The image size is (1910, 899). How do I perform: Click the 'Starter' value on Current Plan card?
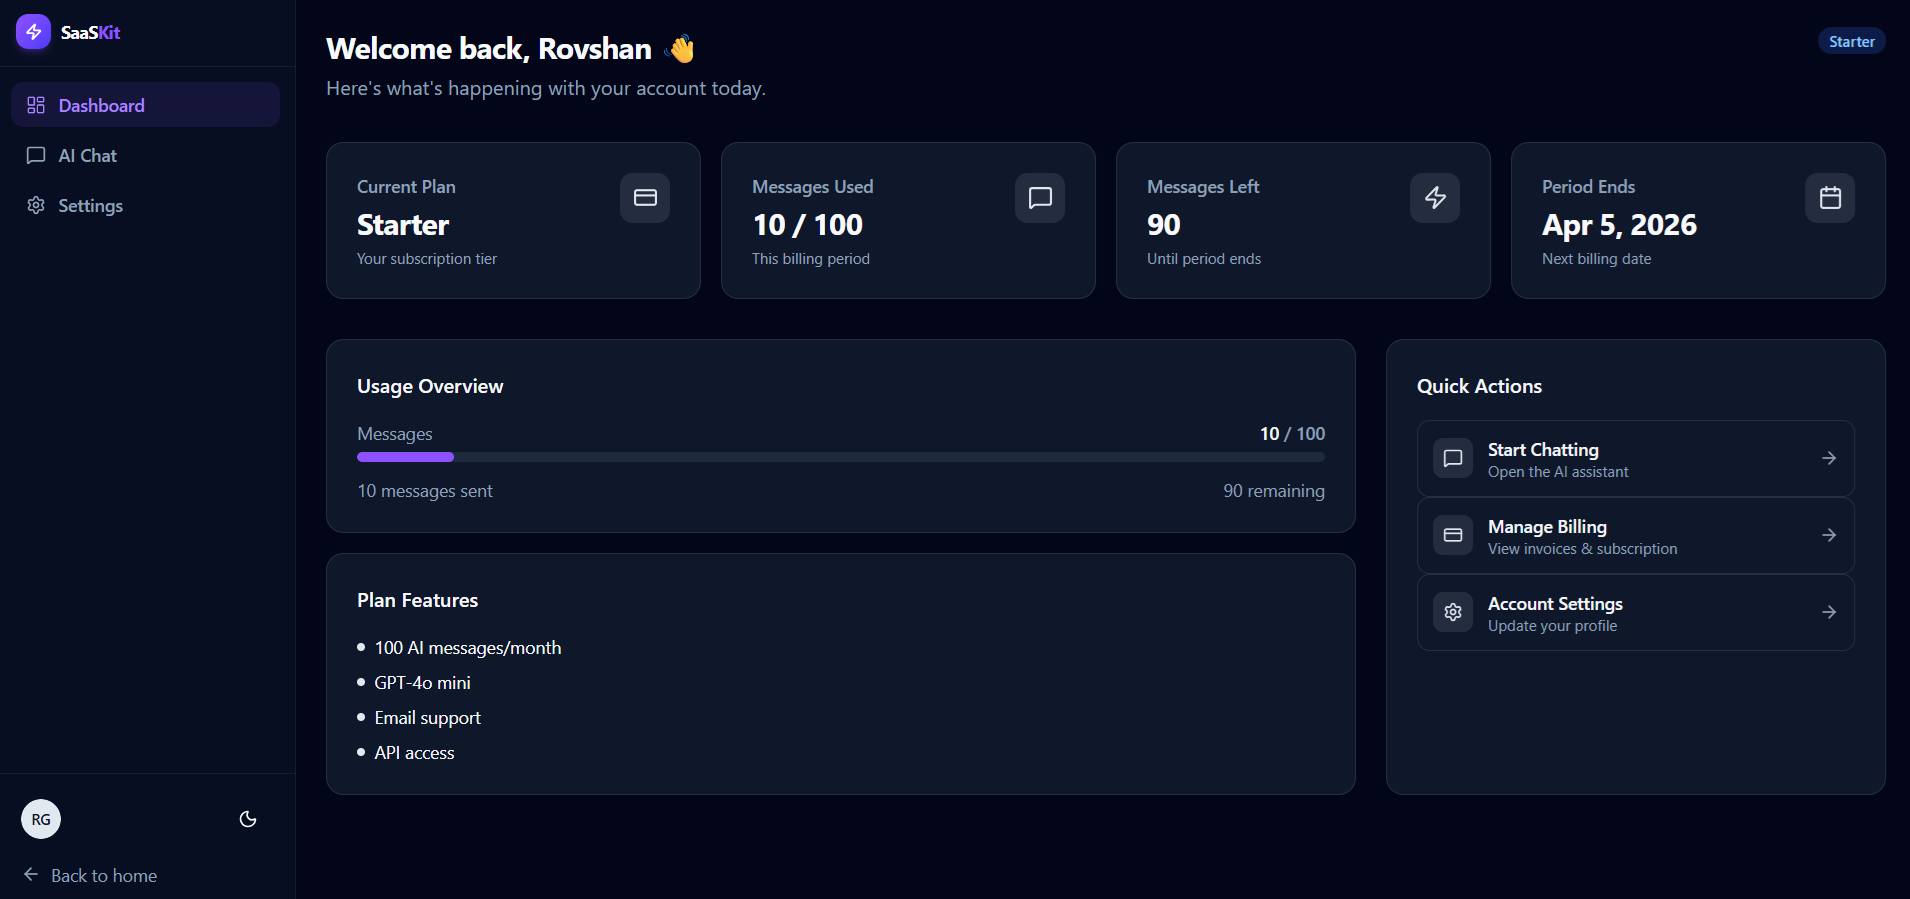403,225
